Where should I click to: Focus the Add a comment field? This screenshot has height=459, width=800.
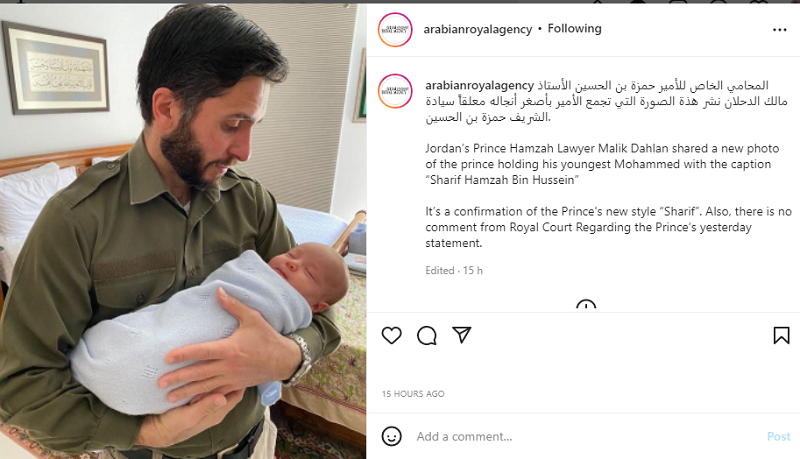[587, 437]
